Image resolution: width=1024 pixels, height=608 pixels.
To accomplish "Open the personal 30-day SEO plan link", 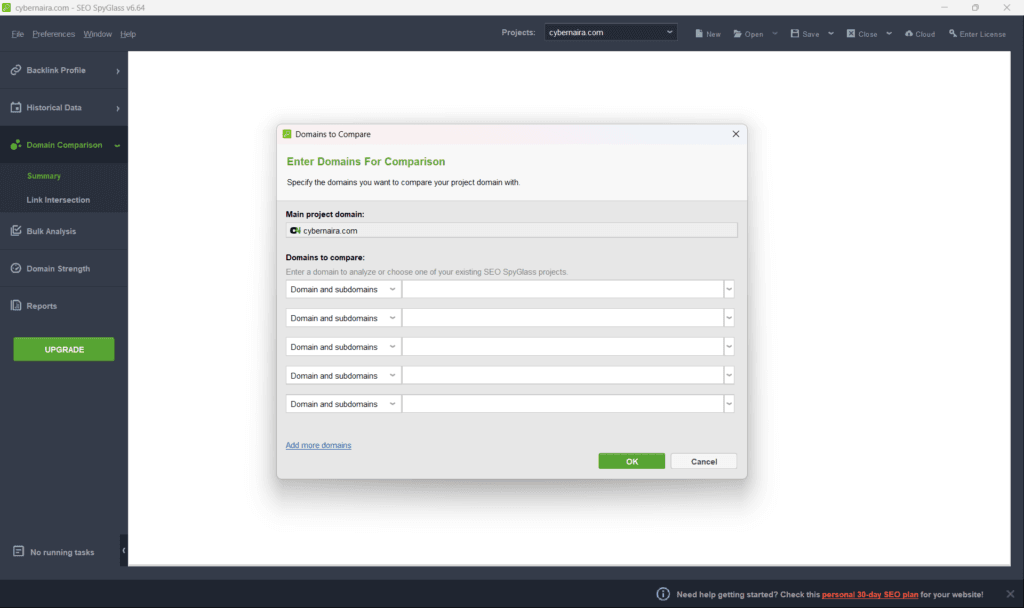I will pos(869,594).
